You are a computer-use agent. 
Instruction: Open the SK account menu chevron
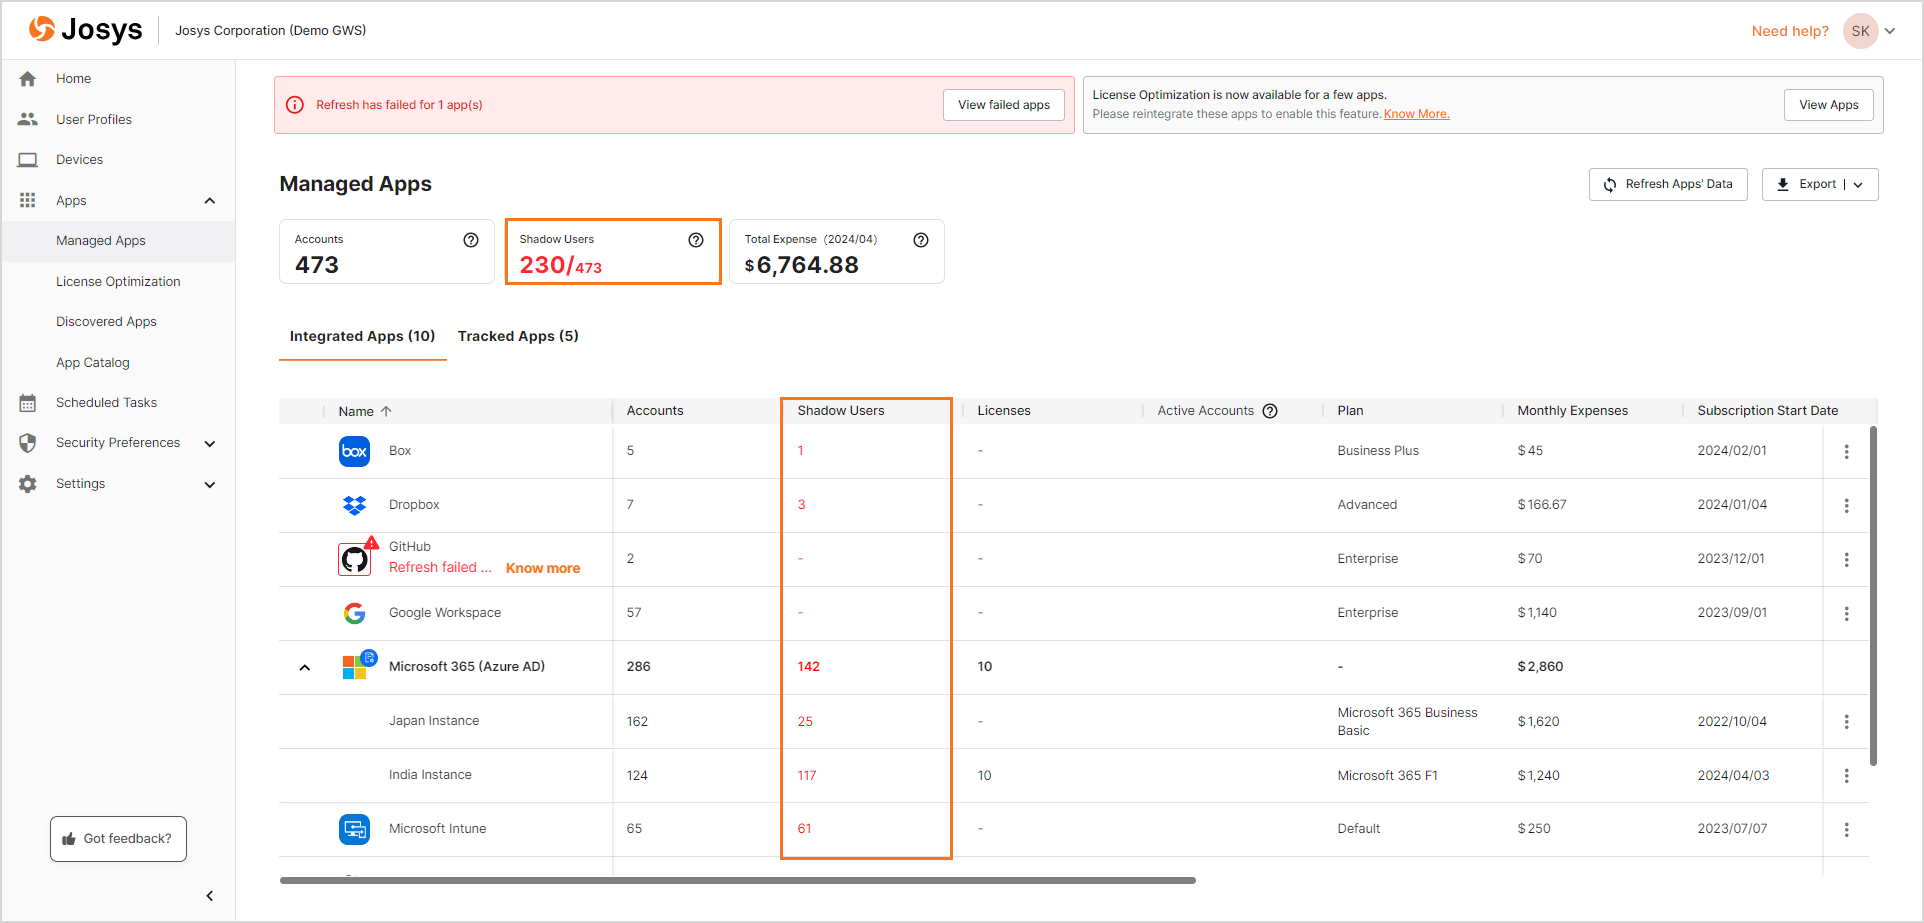click(1890, 31)
